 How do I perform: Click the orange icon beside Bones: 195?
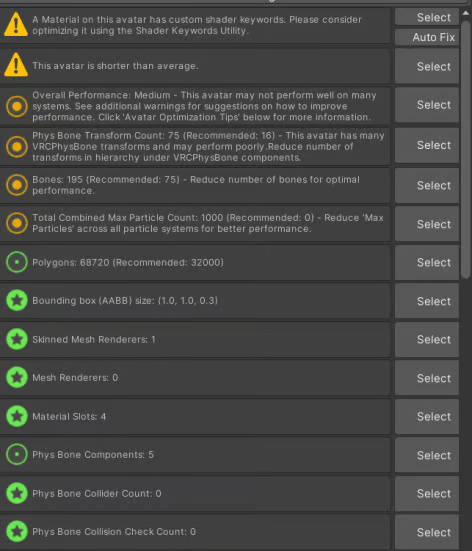coord(17,185)
